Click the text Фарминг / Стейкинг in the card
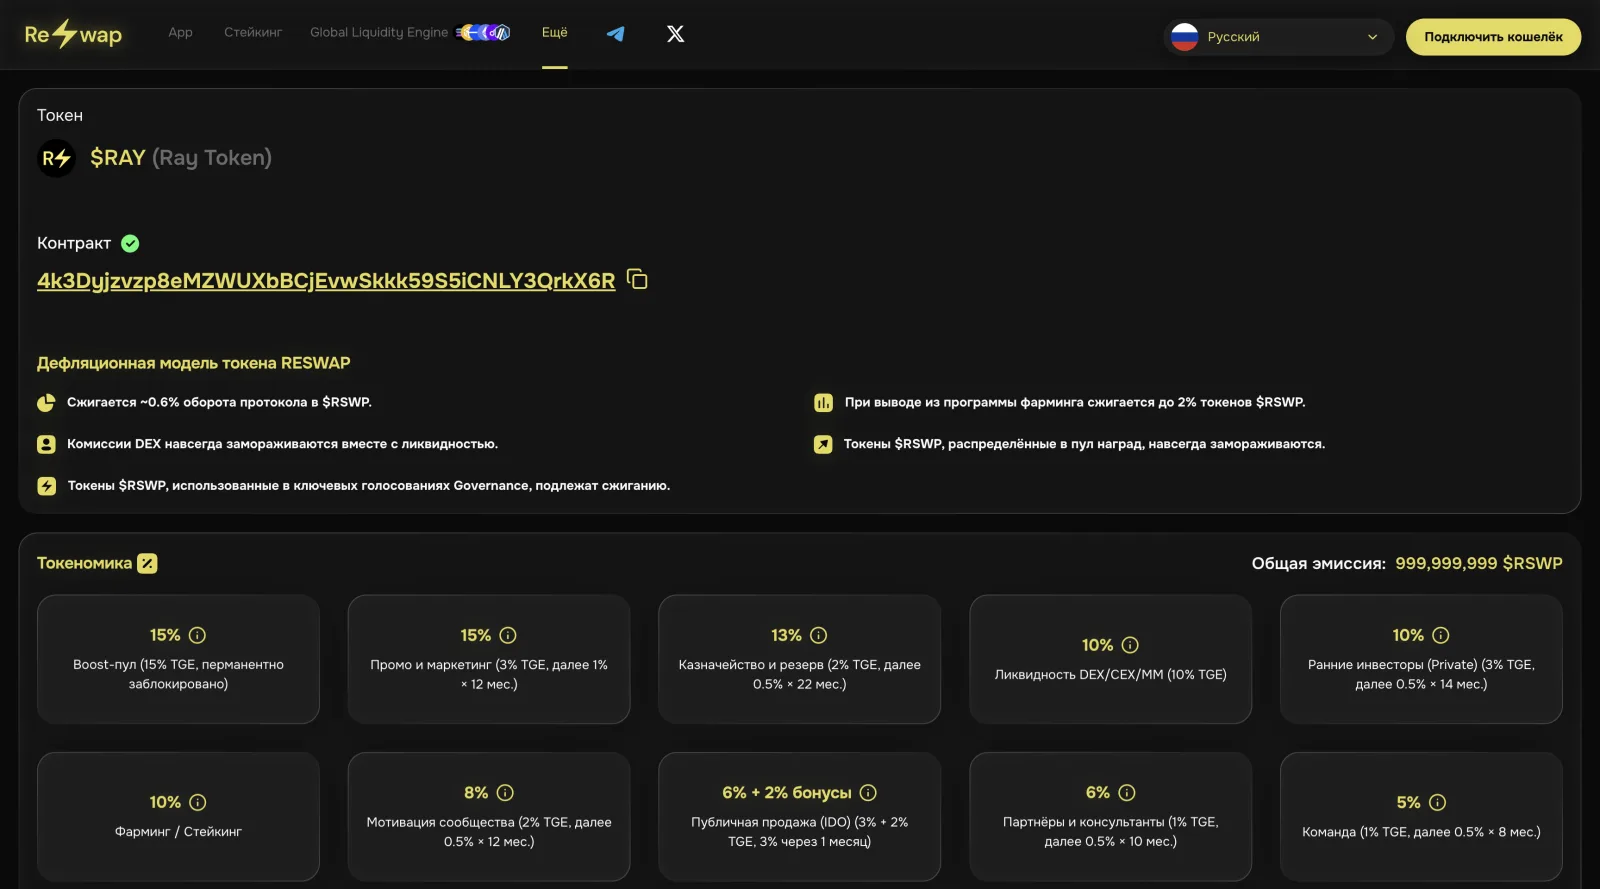 [x=178, y=832]
